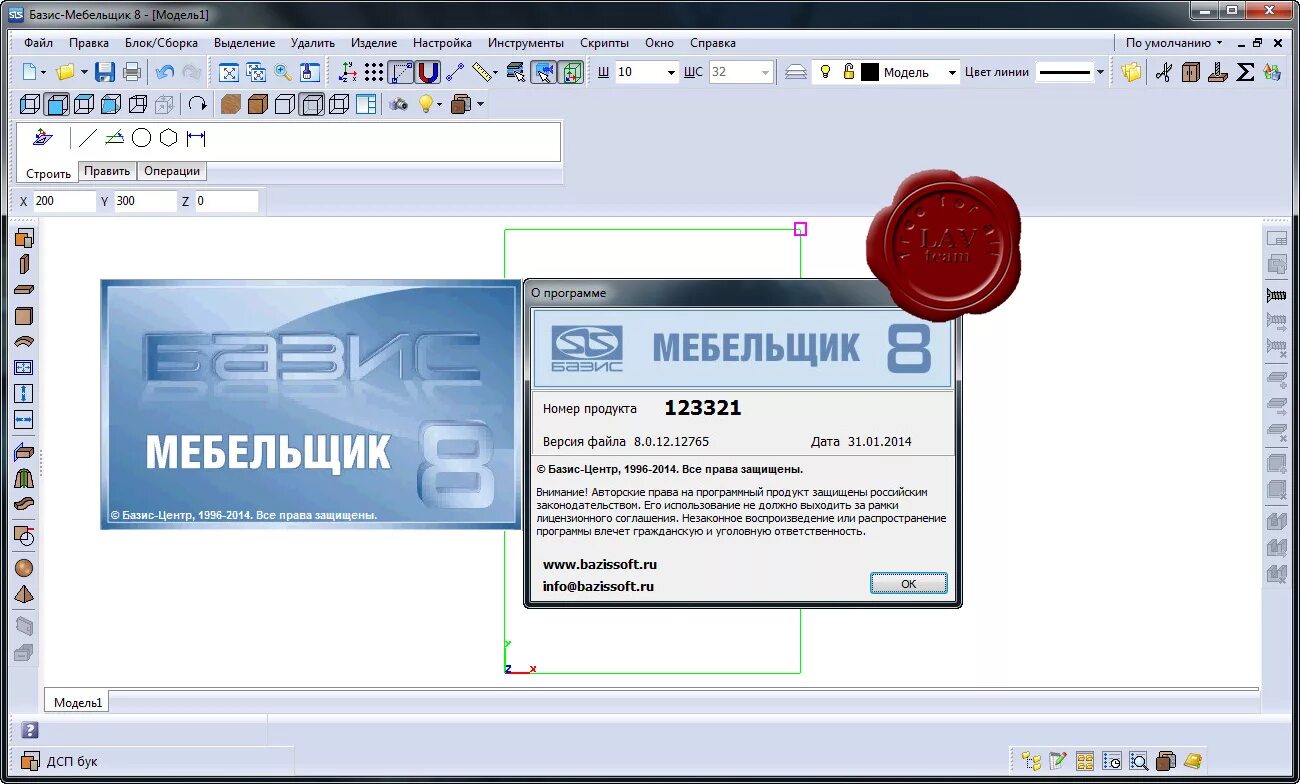The image size is (1300, 784).
Task: Toggle the green 3D box mode button
Action: pyautogui.click(x=571, y=72)
